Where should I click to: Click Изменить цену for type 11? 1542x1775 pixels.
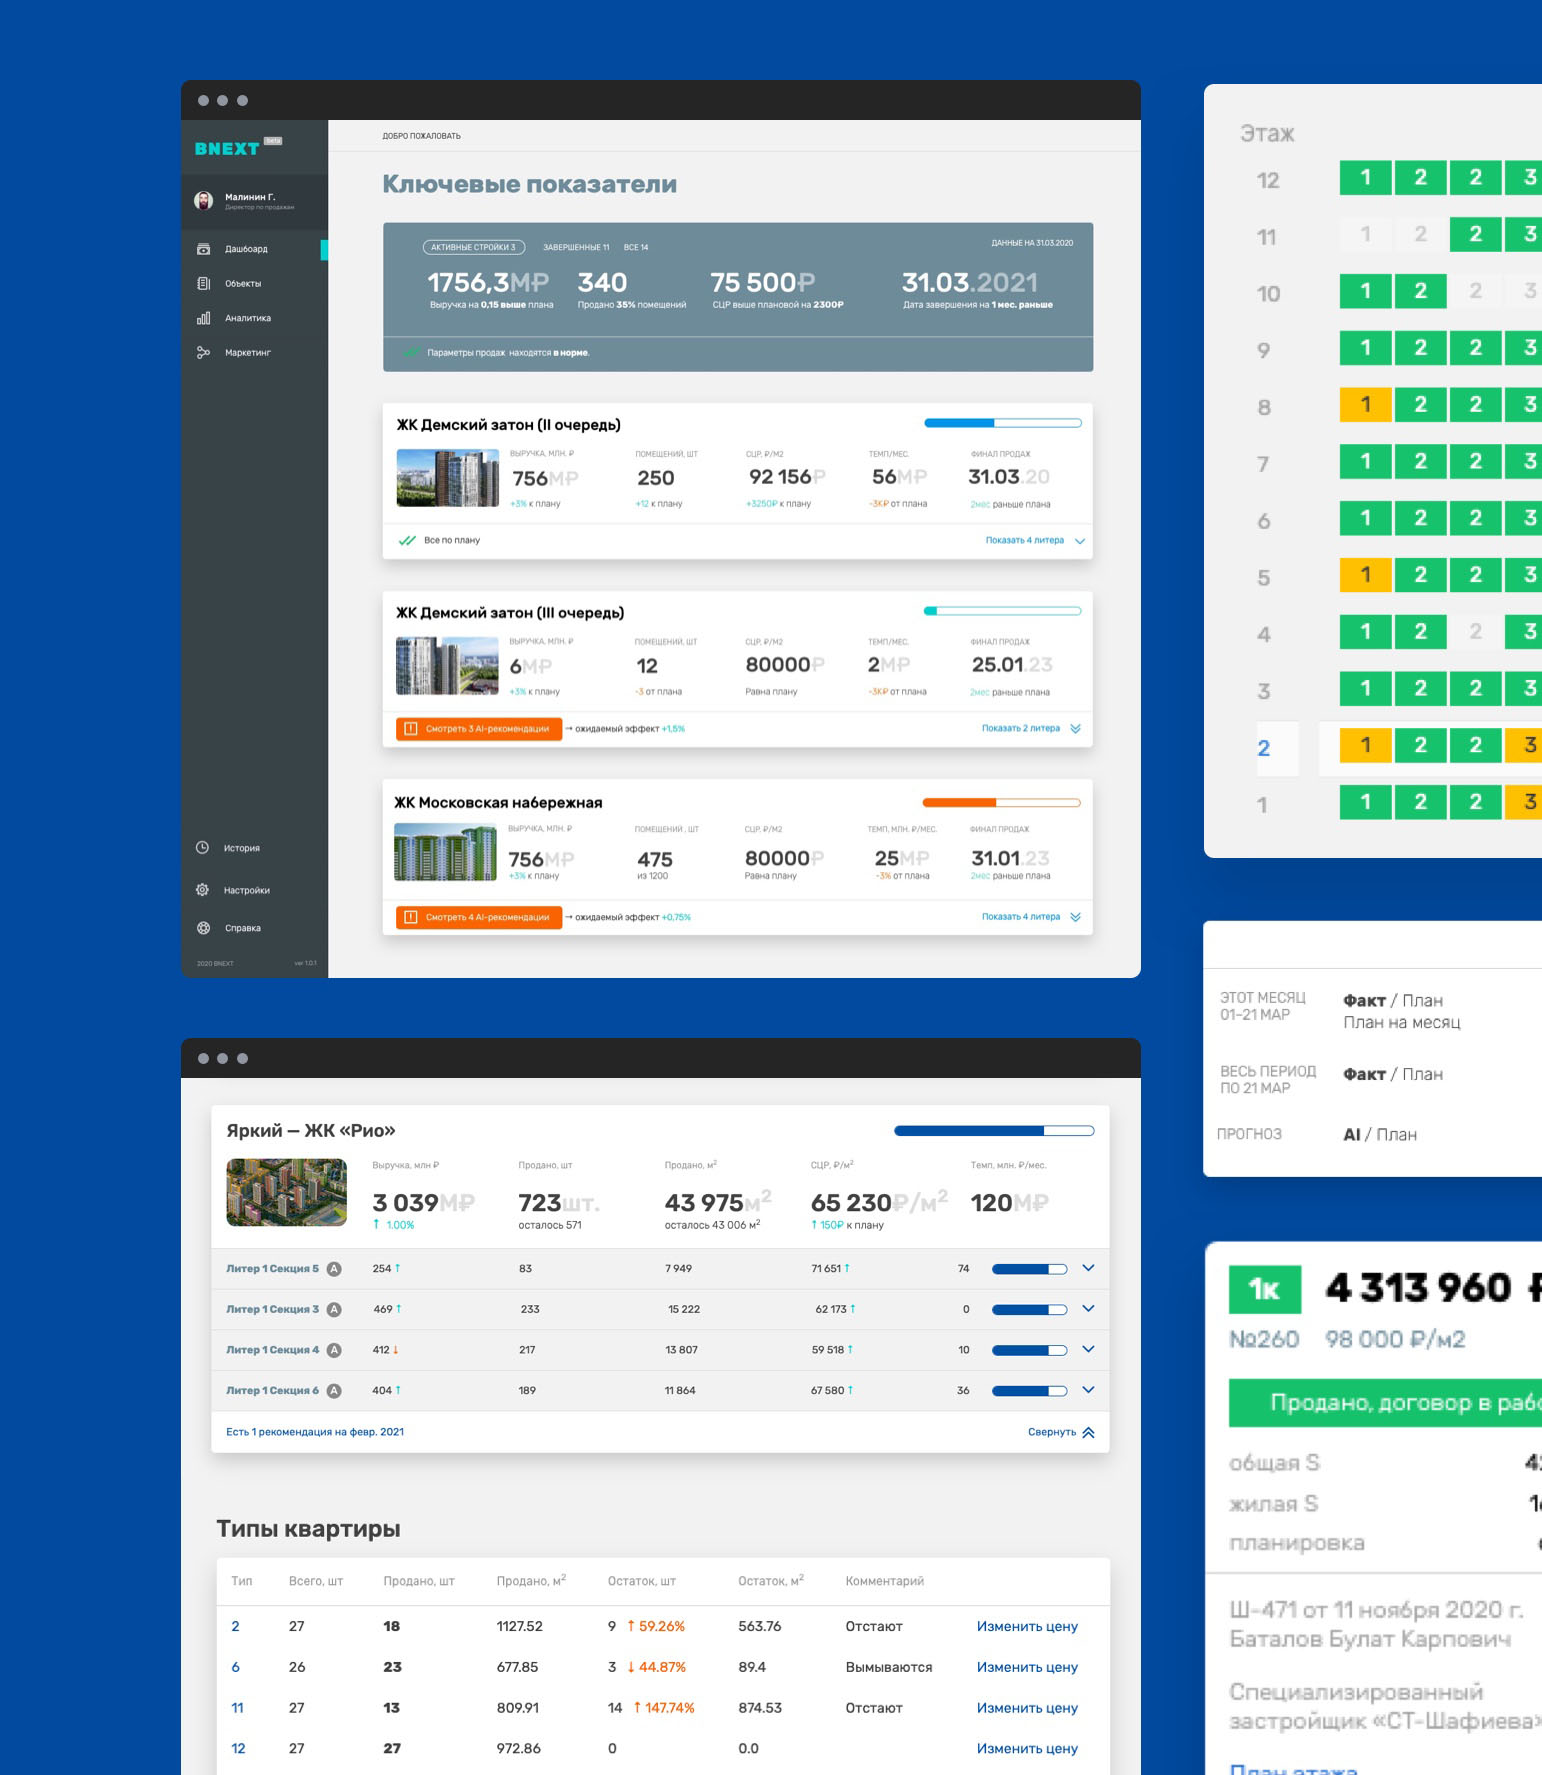pos(1027,1709)
